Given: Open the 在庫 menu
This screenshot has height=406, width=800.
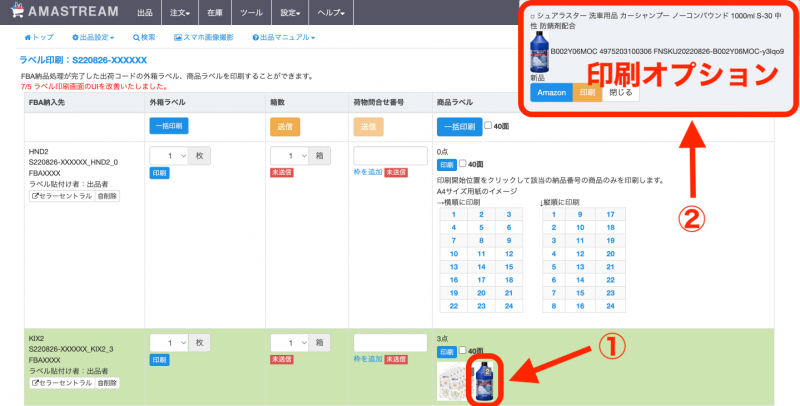Looking at the screenshot, I should 215,13.
